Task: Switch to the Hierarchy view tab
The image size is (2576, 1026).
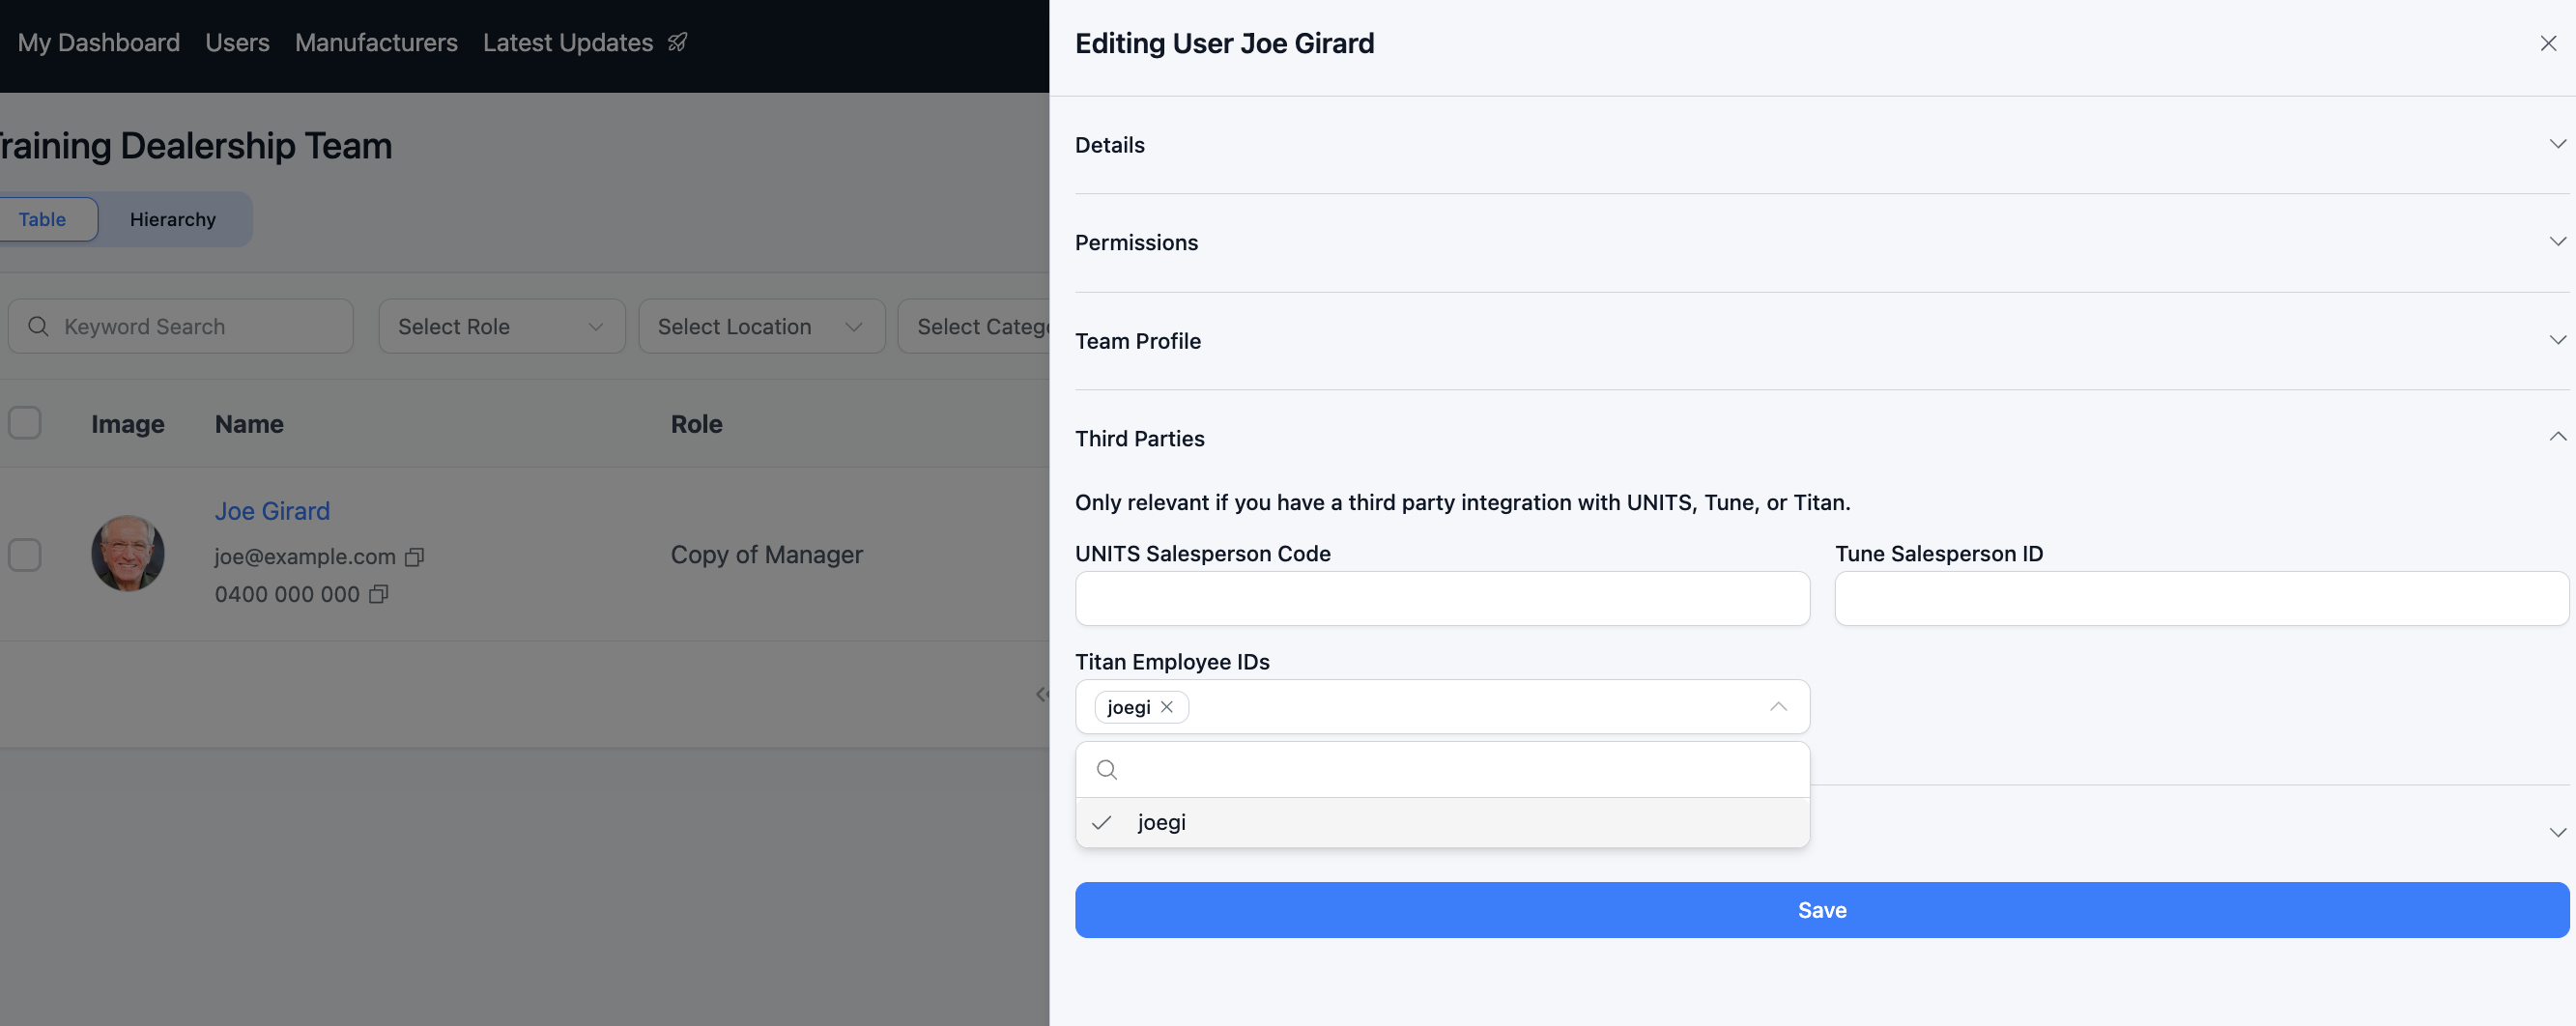Action: [173, 219]
